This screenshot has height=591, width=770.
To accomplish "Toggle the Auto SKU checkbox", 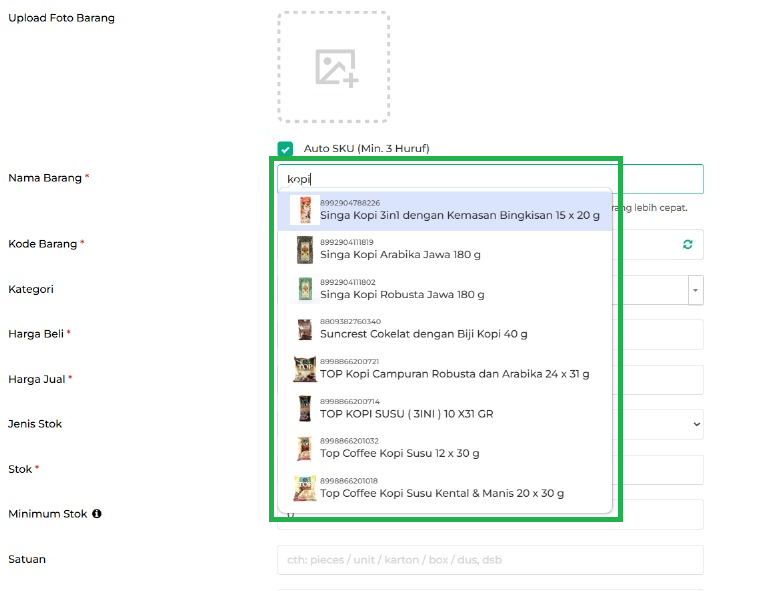I will (285, 148).
